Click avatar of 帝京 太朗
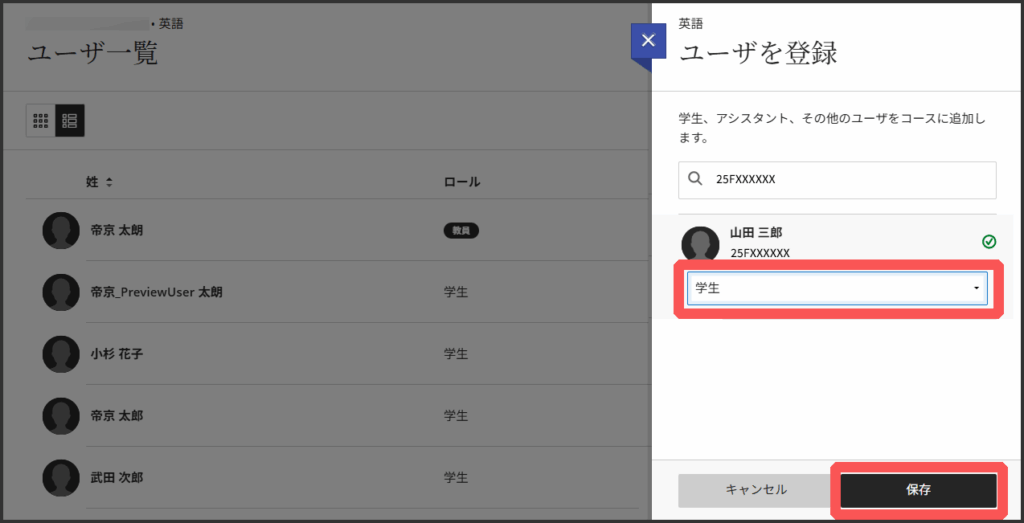This screenshot has height=523, width=1024. (x=61, y=230)
